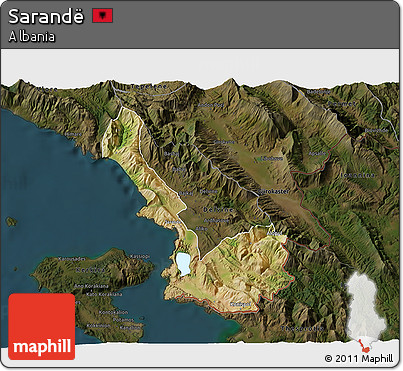Click the Thesprotia region label

click(302, 328)
